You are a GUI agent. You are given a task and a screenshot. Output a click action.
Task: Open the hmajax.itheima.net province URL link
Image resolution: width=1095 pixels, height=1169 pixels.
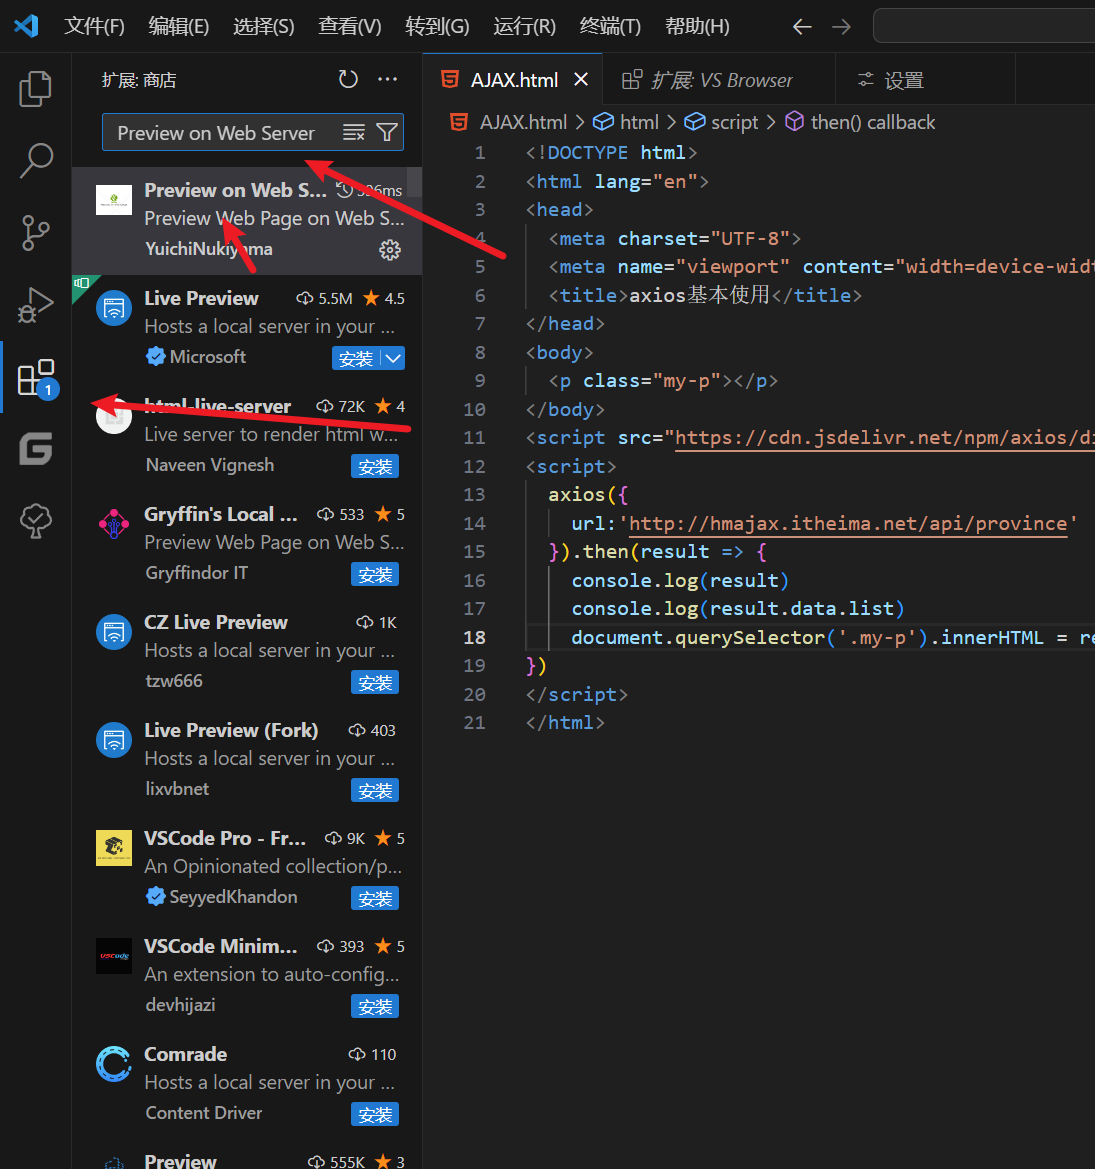[x=848, y=523]
